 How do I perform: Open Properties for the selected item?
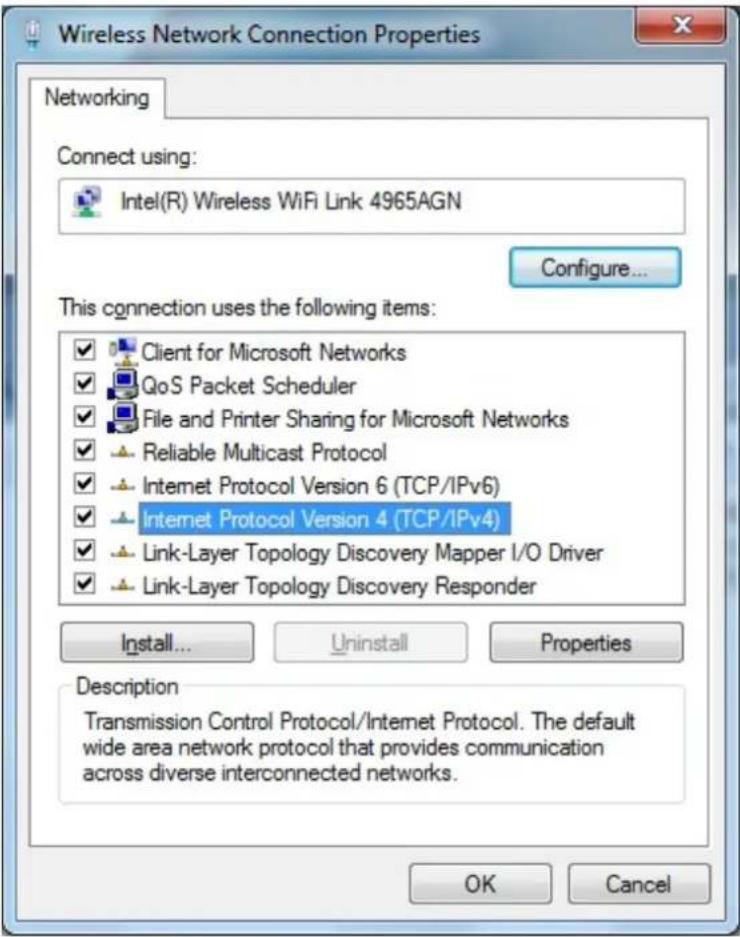586,643
